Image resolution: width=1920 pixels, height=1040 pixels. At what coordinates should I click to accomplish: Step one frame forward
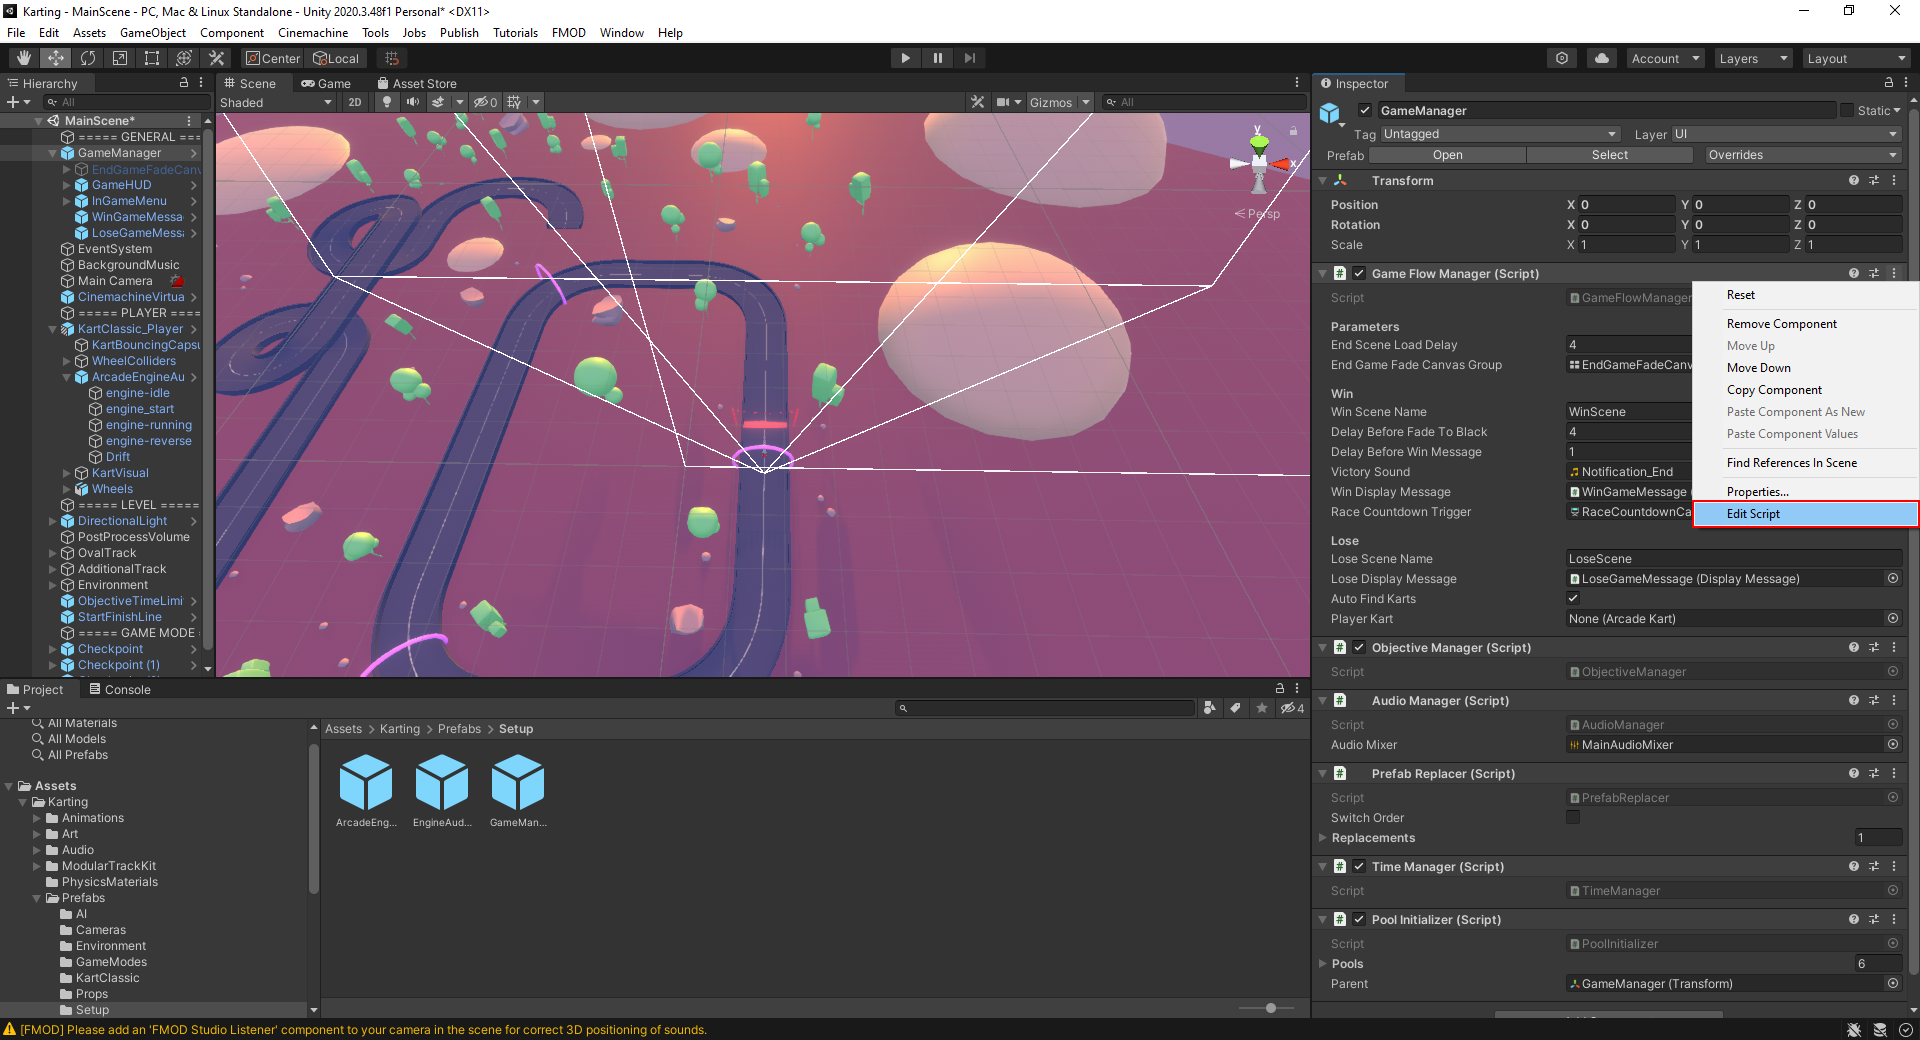point(969,58)
